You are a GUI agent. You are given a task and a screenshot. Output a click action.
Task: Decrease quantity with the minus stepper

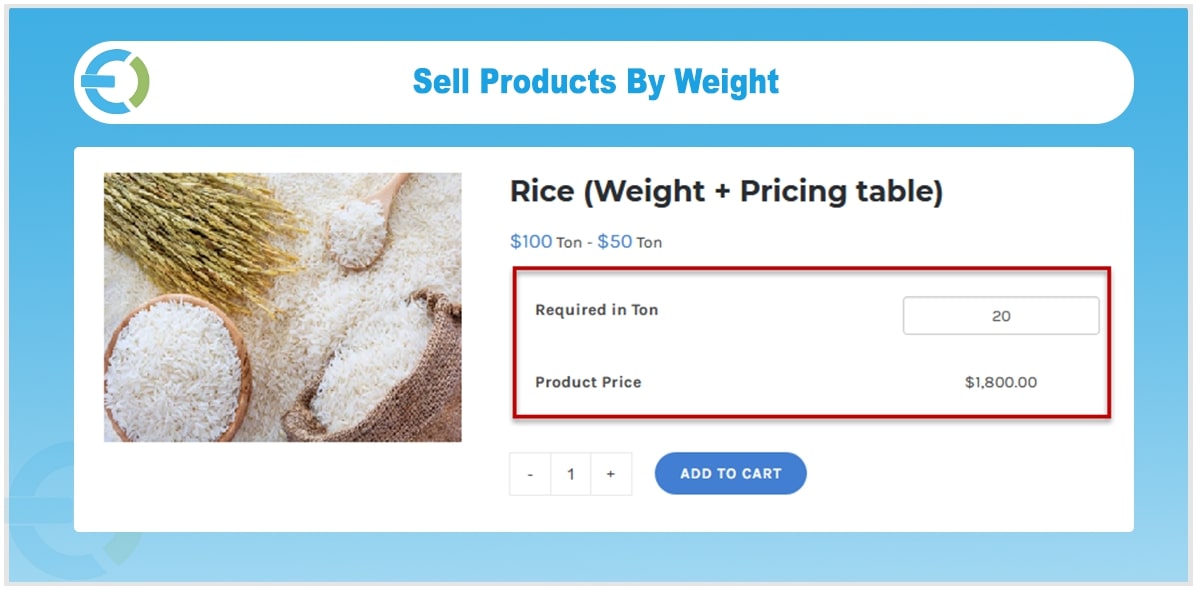point(531,473)
